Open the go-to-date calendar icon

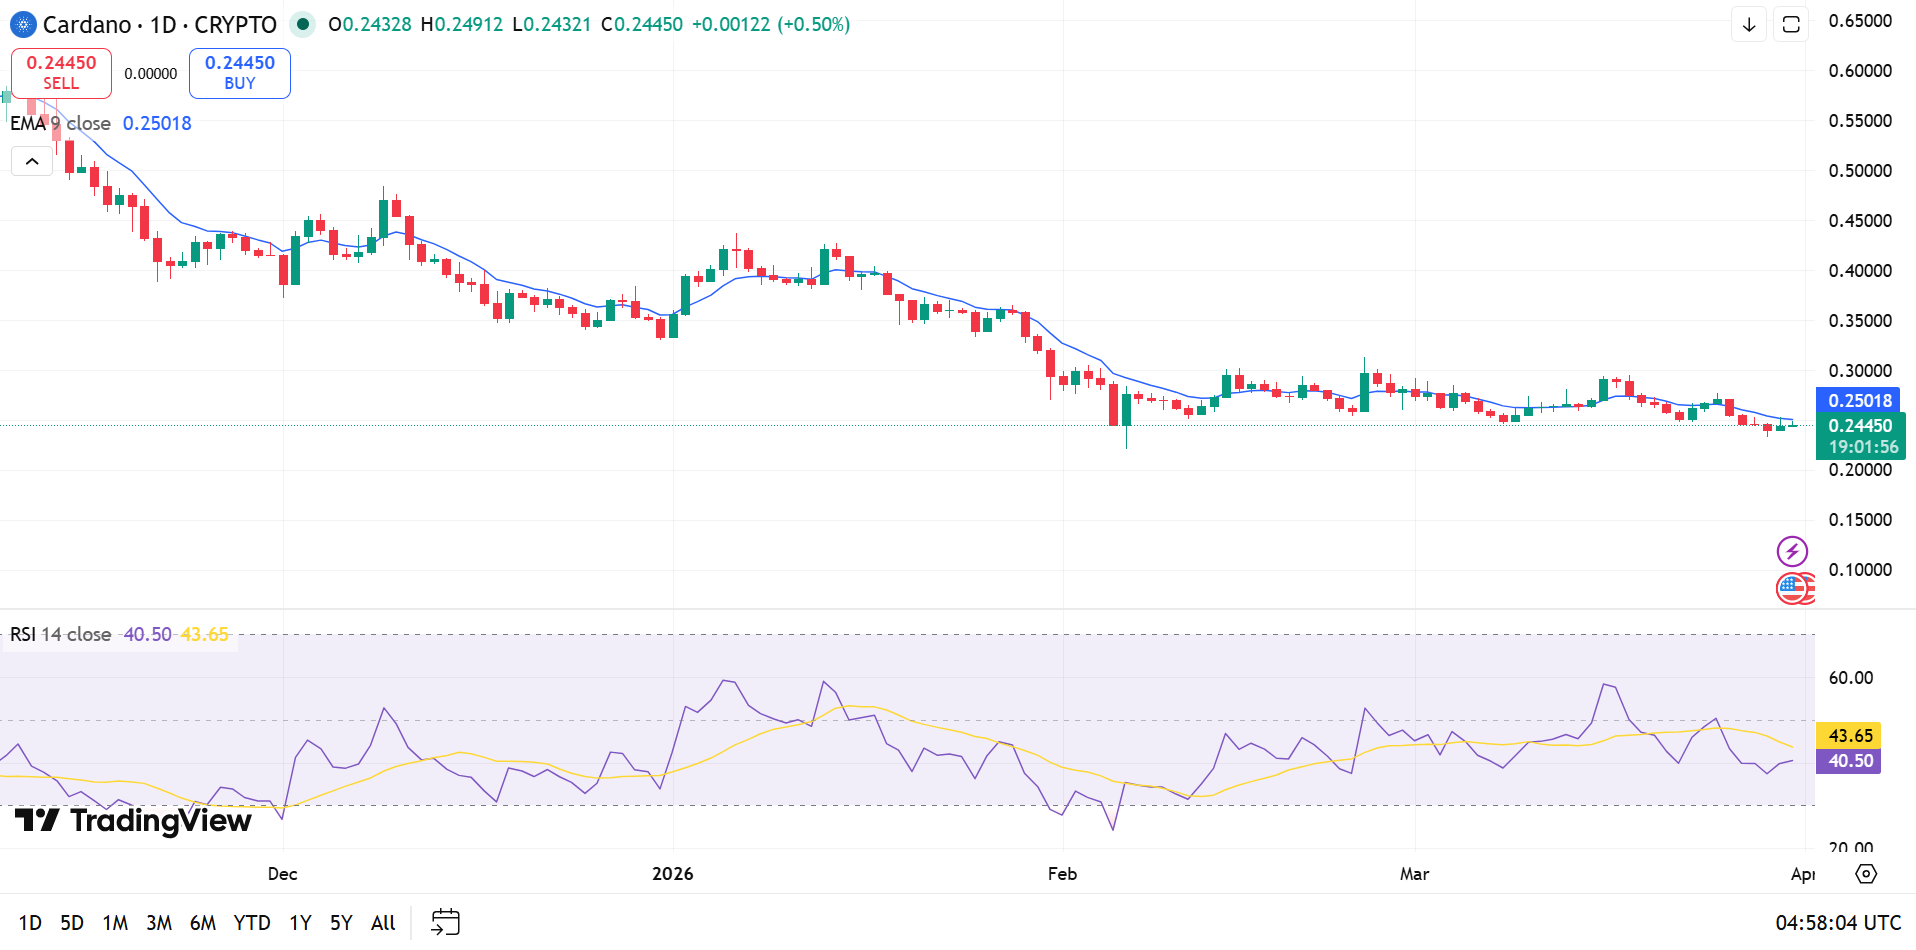coord(445,922)
